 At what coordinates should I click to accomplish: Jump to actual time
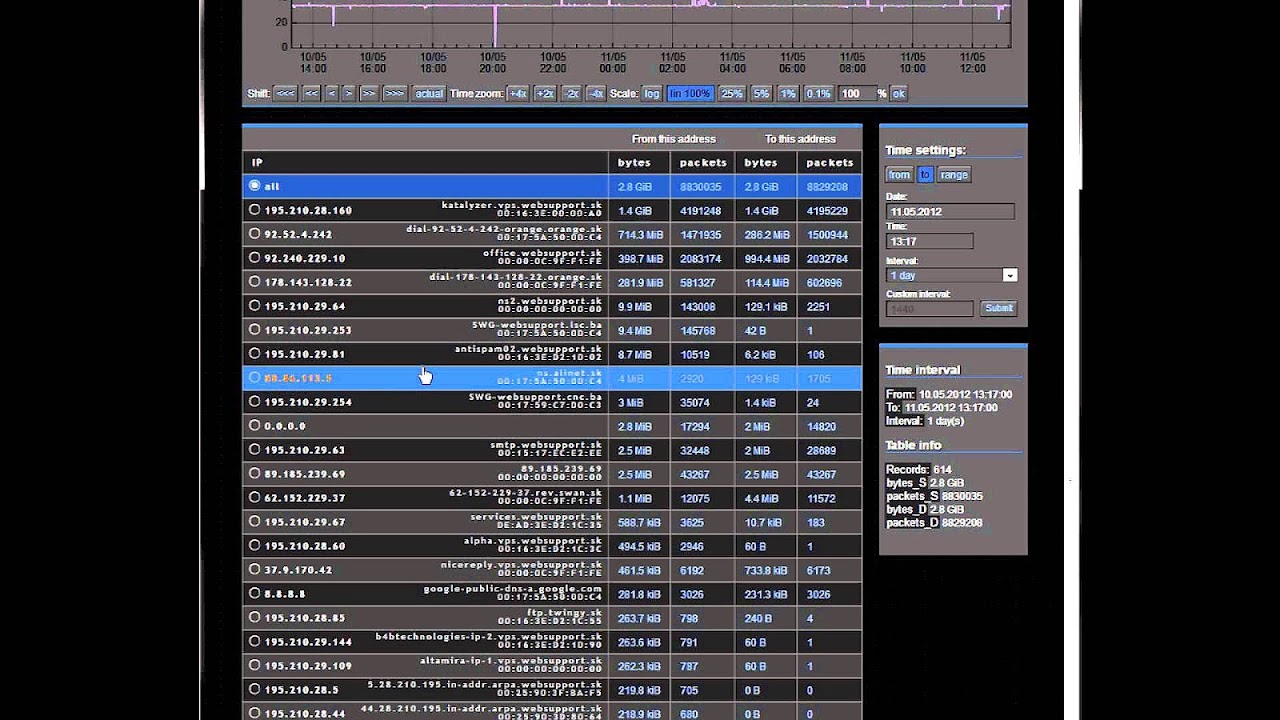pyautogui.click(x=428, y=93)
